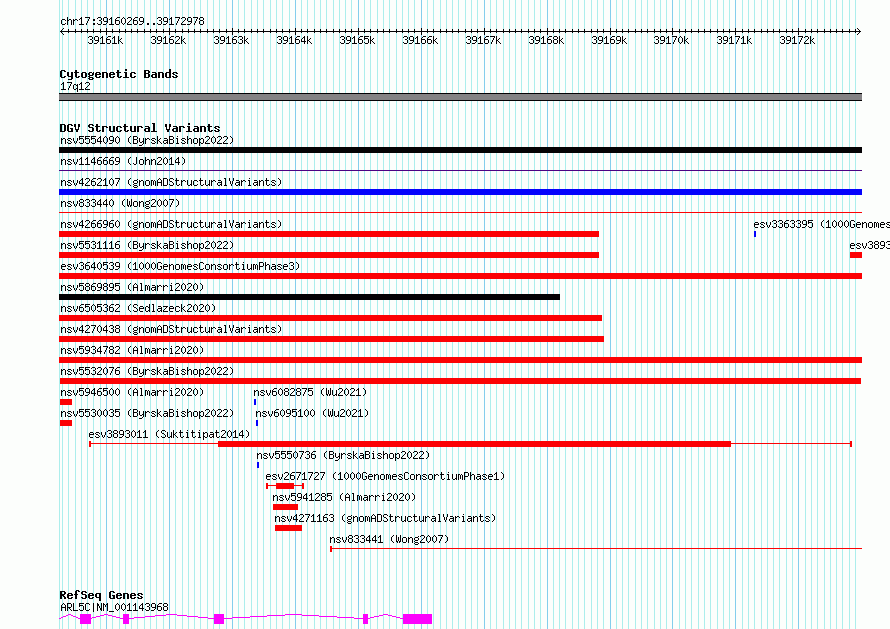Image resolution: width=890 pixels, height=629 pixels.
Task: Click the 39161k ruler tick label
Action: click(105, 40)
